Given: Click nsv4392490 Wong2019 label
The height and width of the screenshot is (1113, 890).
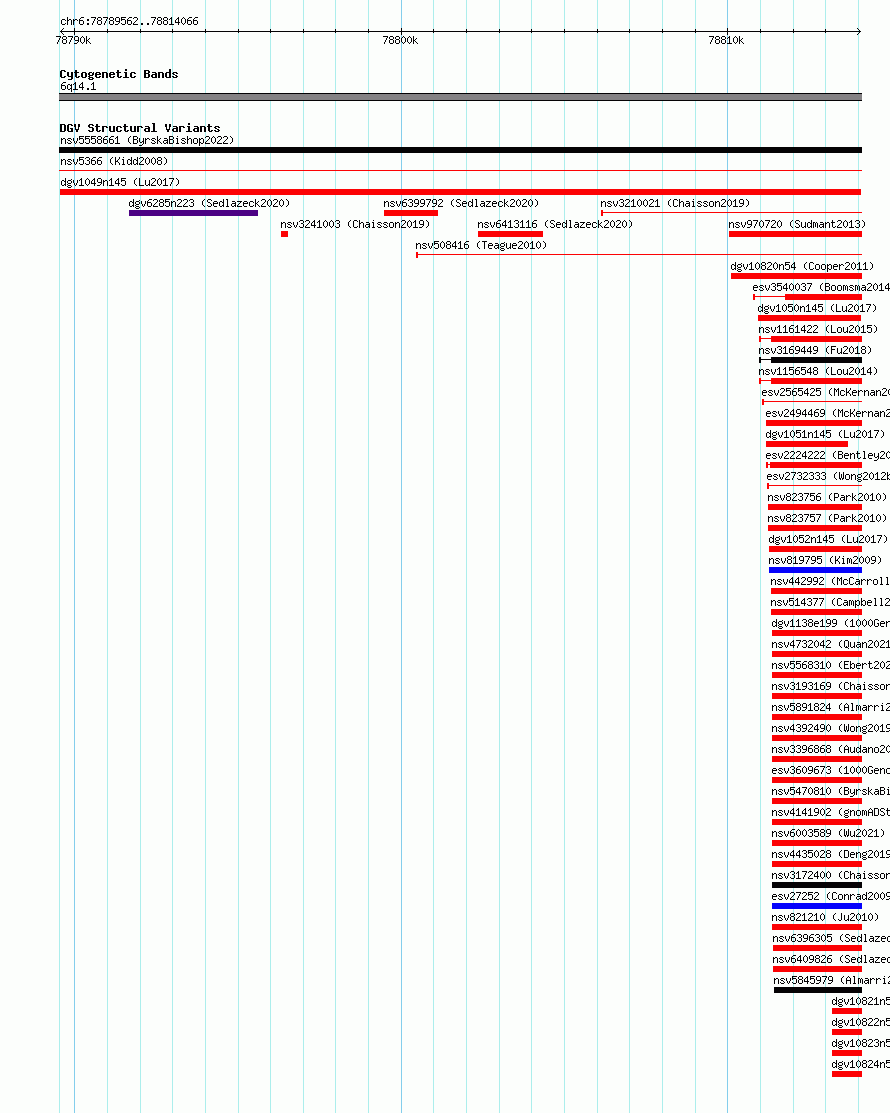Looking at the screenshot, I should pyautogui.click(x=830, y=728).
